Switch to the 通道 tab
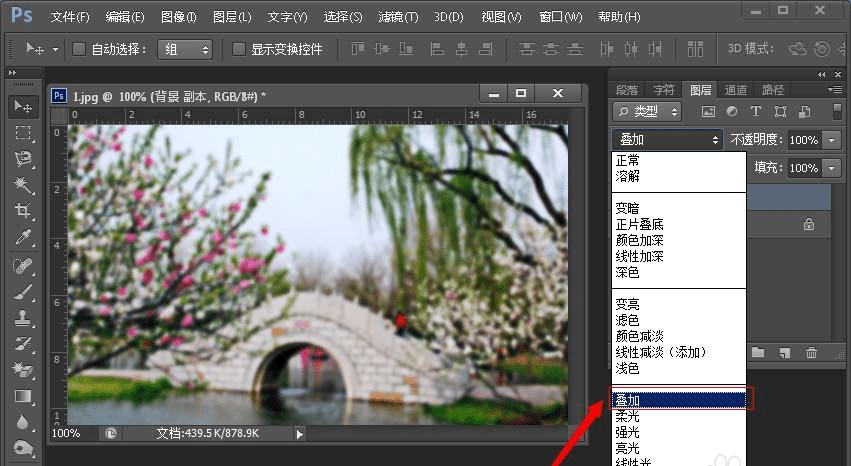Viewport: 851px width, 466px height. pyautogui.click(x=736, y=90)
